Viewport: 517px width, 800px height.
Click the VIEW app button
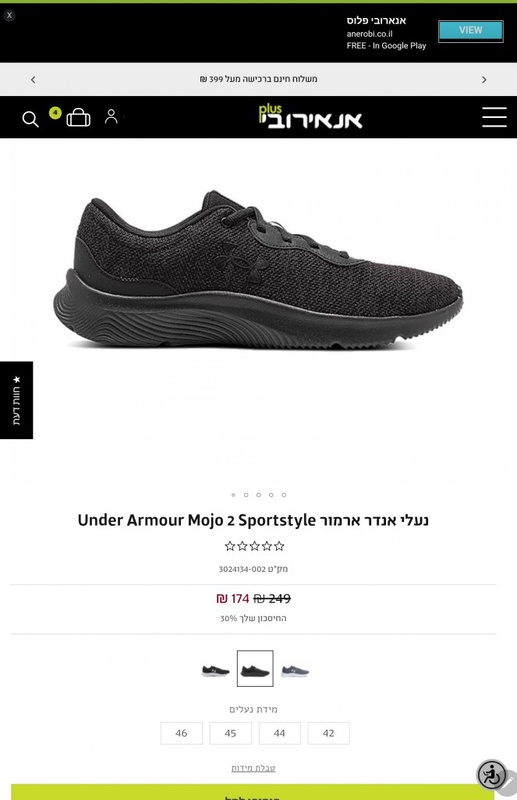(471, 31)
